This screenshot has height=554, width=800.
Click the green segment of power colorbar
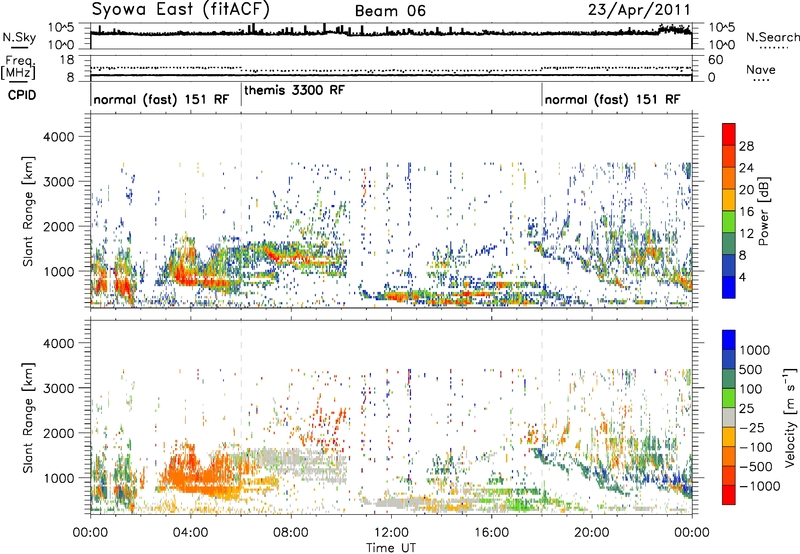729,222
